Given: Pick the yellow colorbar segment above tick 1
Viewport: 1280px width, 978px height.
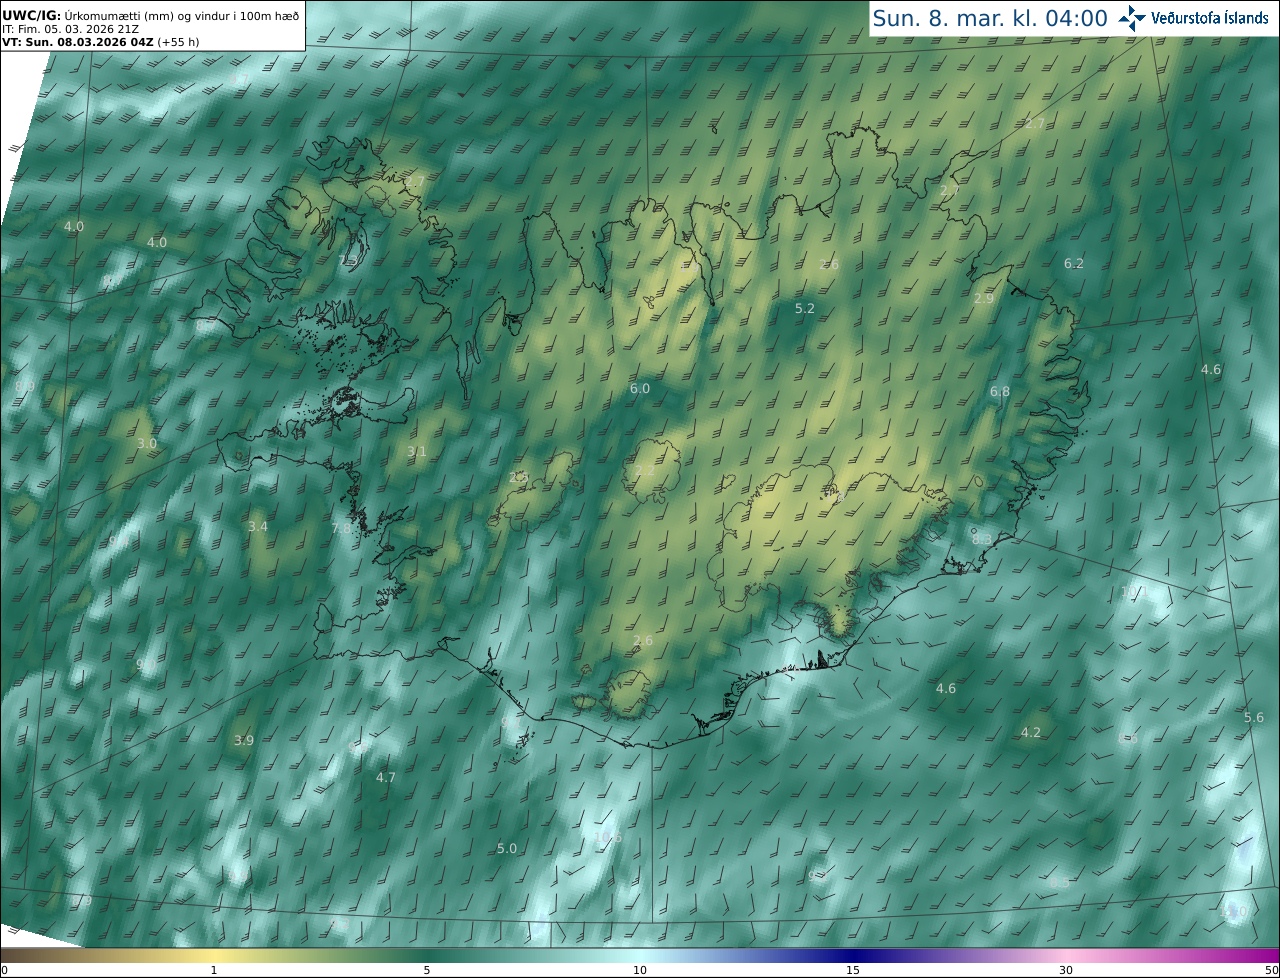Looking at the screenshot, I should [x=214, y=955].
